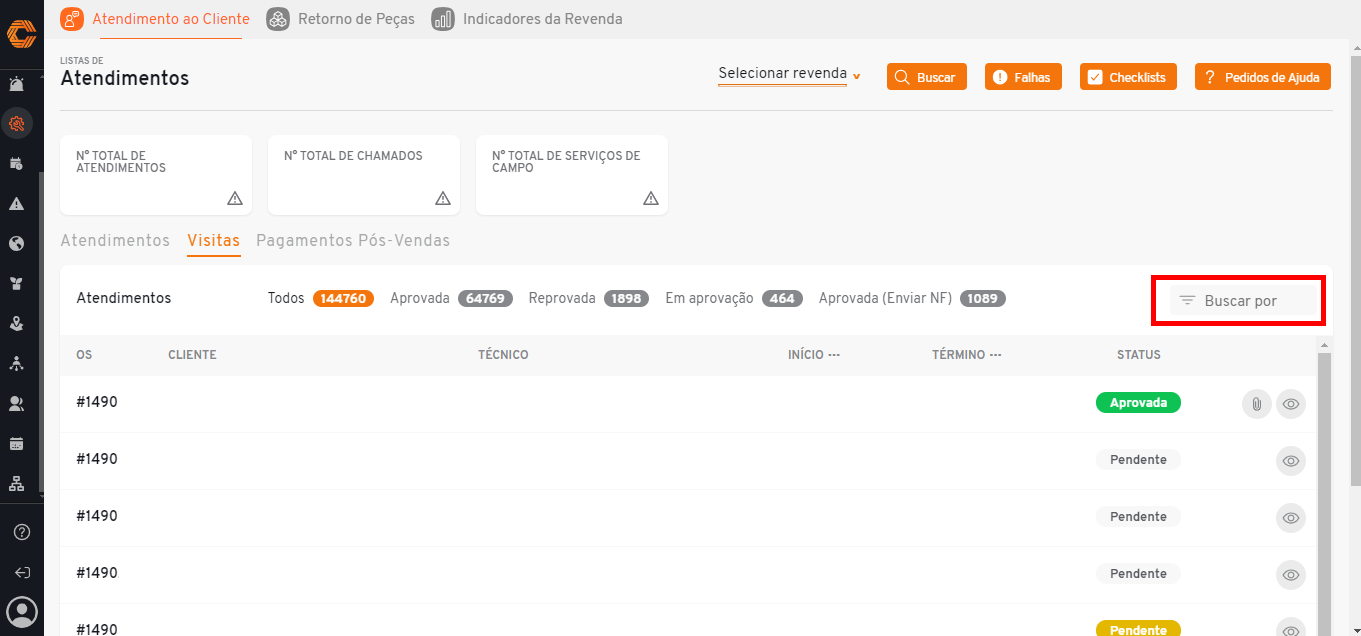This screenshot has height=636, width=1361.
Task: Switch to Retorno de Peças tab
Action: click(341, 19)
